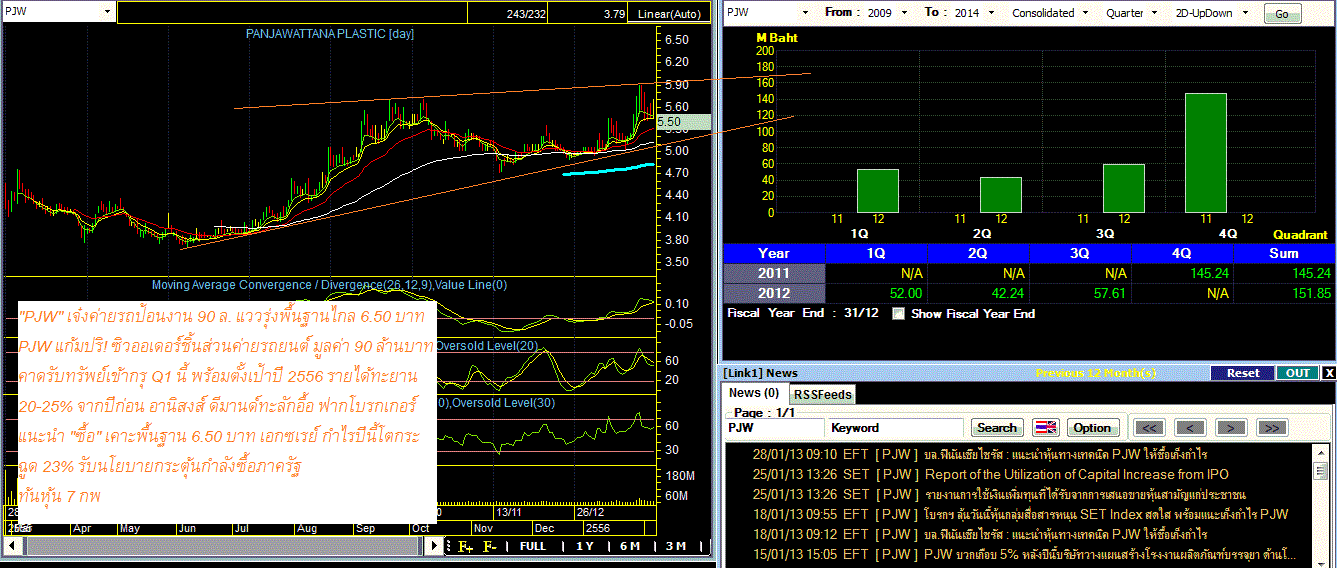Screen dimensions: 1337x568
Task: Open the Consolidated statement type dropdown
Action: (1086, 12)
